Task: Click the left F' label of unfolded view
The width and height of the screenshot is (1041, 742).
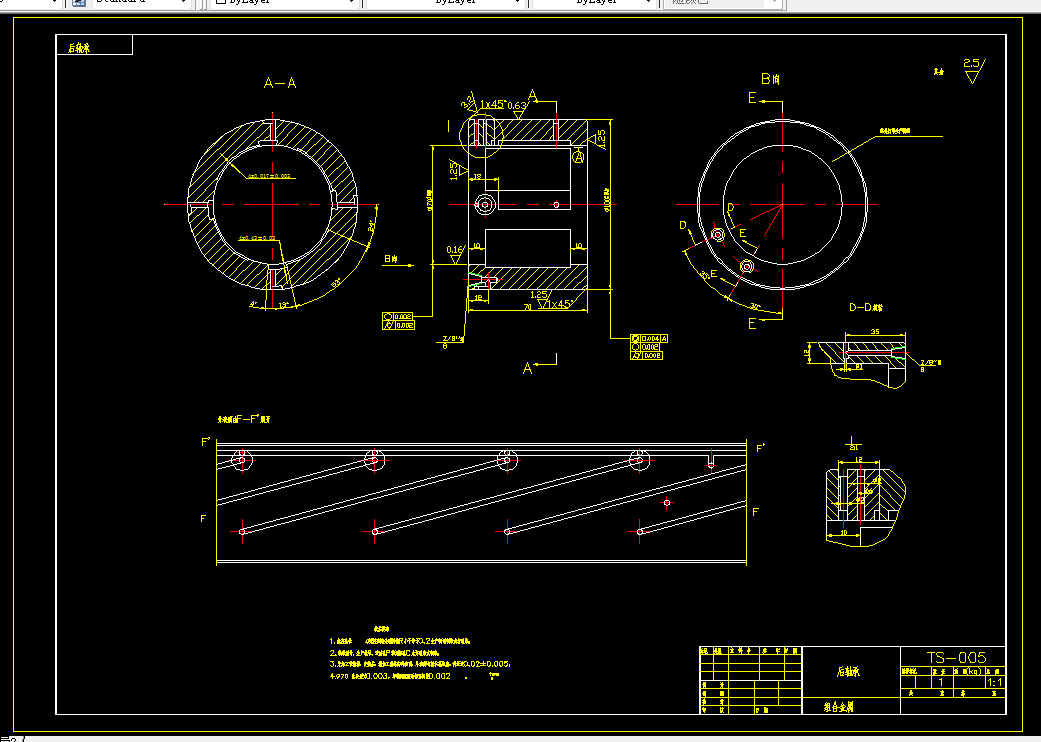Action: pos(206,442)
